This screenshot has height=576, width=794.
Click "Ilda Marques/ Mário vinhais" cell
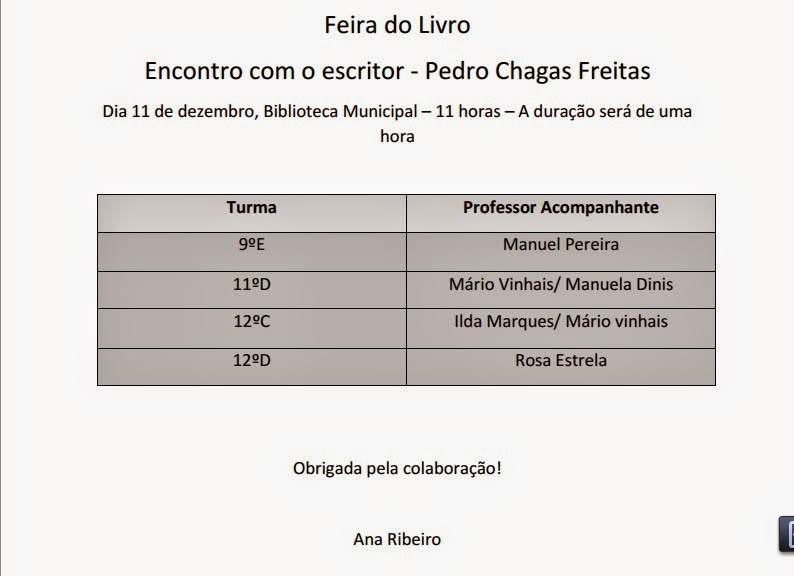click(561, 328)
